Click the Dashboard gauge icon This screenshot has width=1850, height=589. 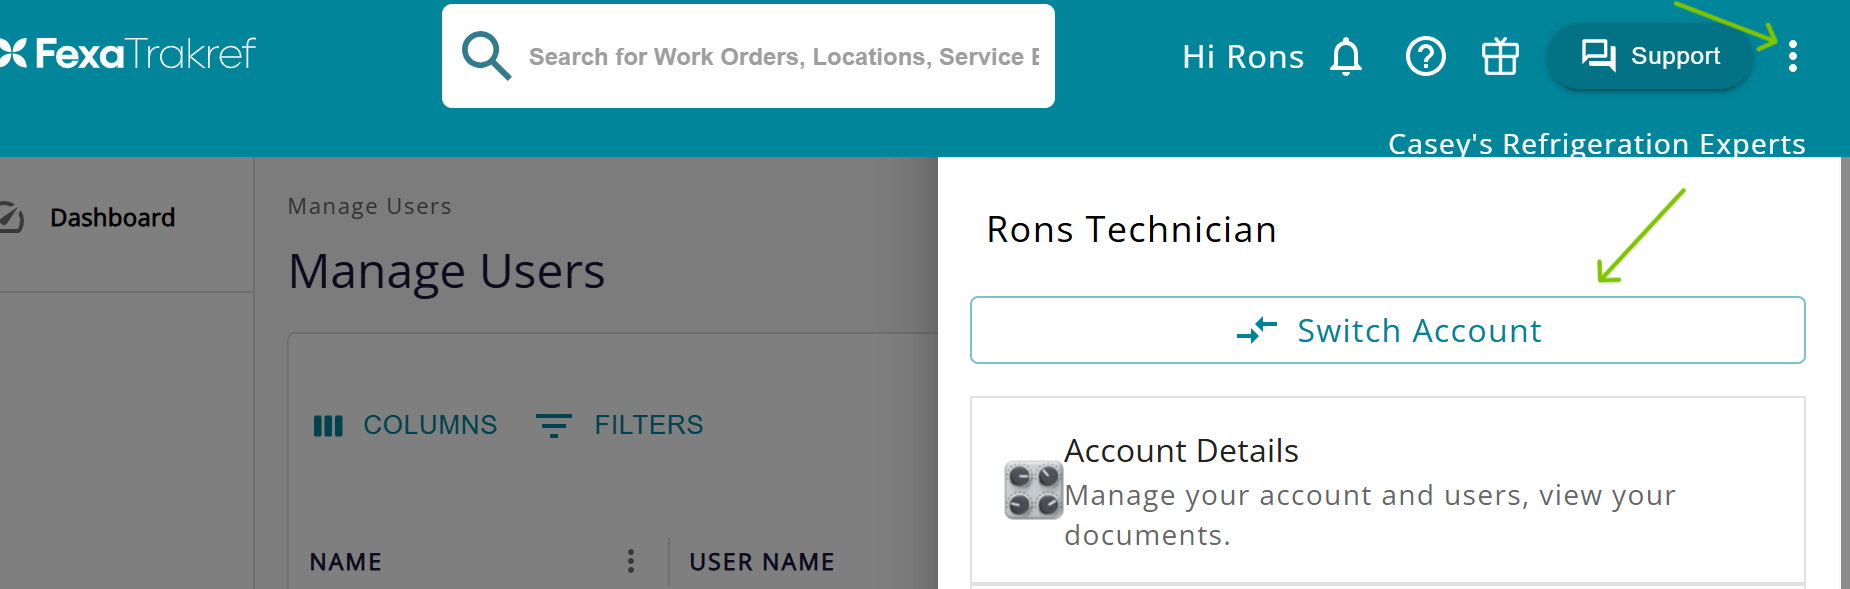click(9, 217)
